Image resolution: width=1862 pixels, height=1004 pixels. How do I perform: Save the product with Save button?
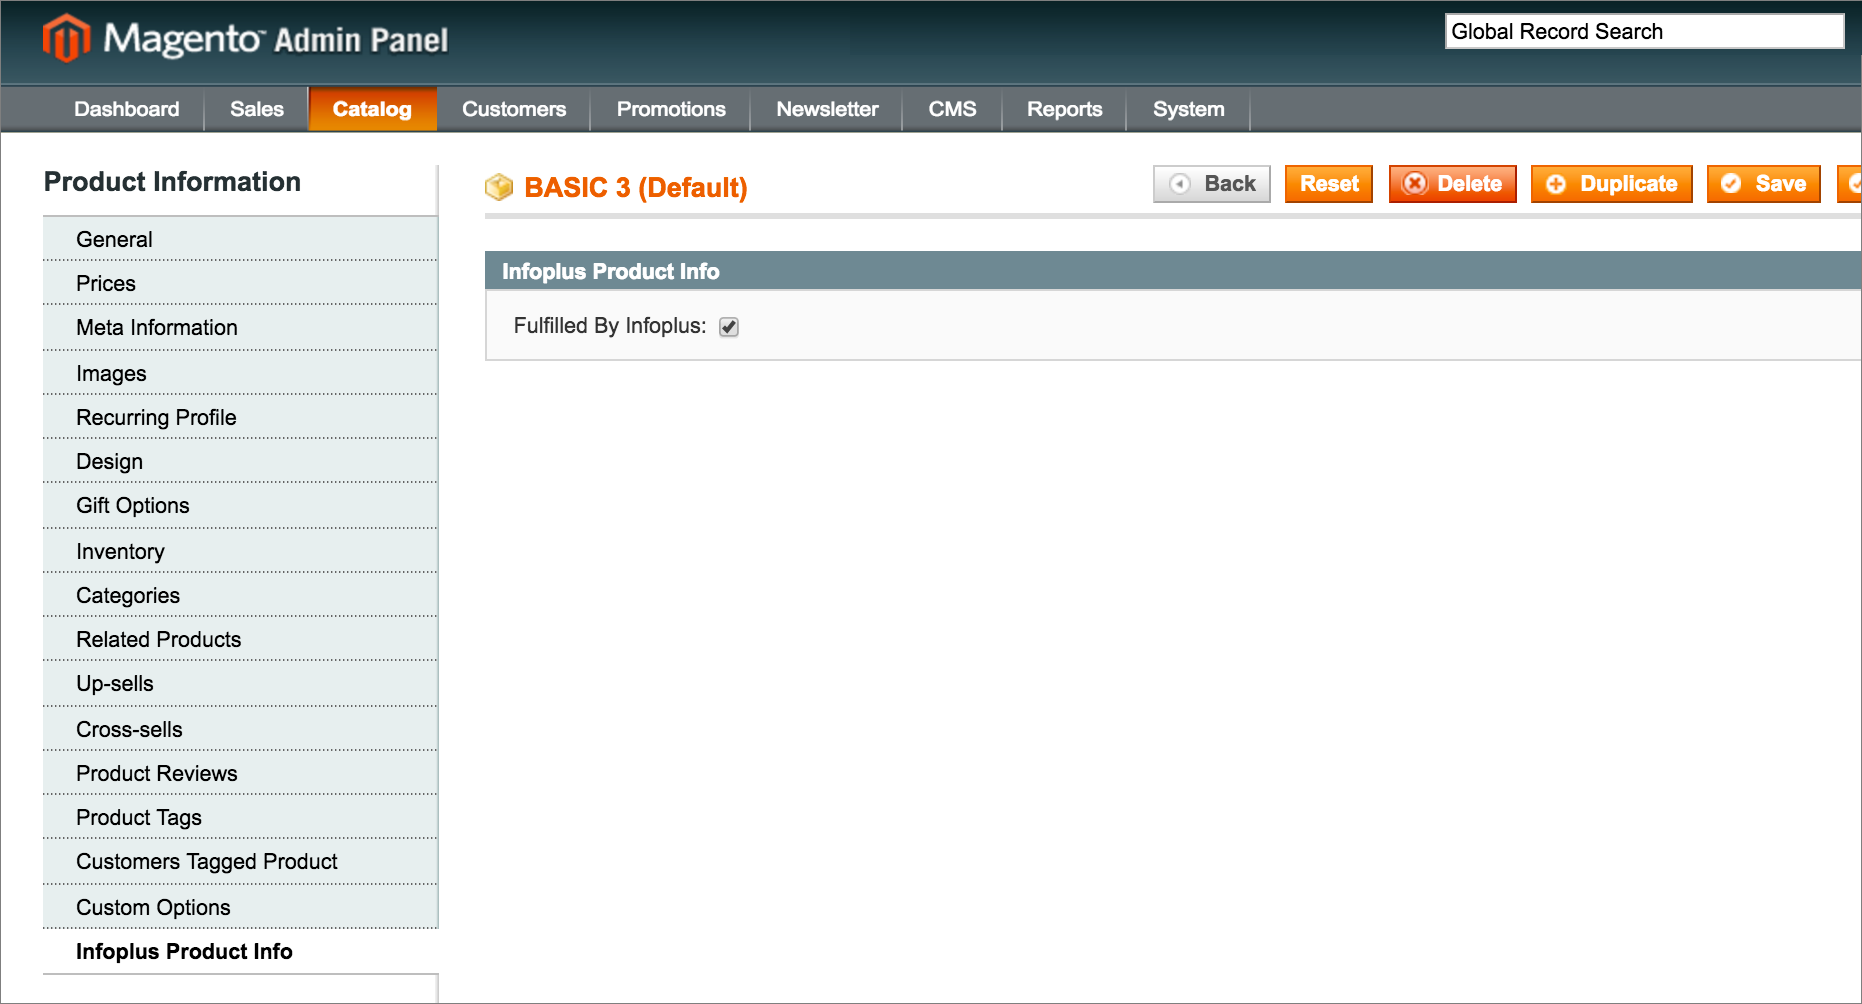[1764, 184]
